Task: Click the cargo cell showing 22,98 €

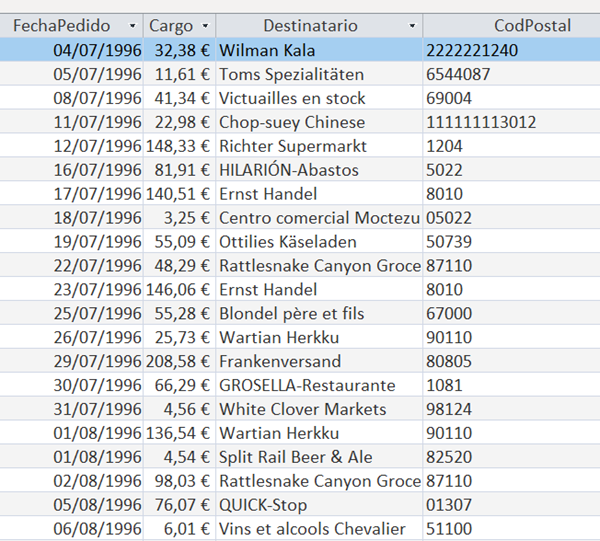Action: (x=182, y=122)
